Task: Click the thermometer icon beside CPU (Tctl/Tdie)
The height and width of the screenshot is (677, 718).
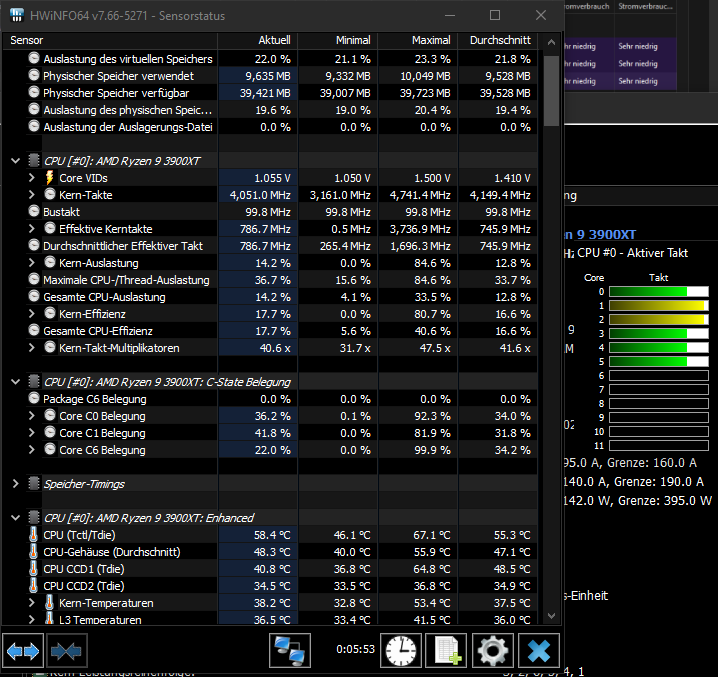Action: (33, 535)
